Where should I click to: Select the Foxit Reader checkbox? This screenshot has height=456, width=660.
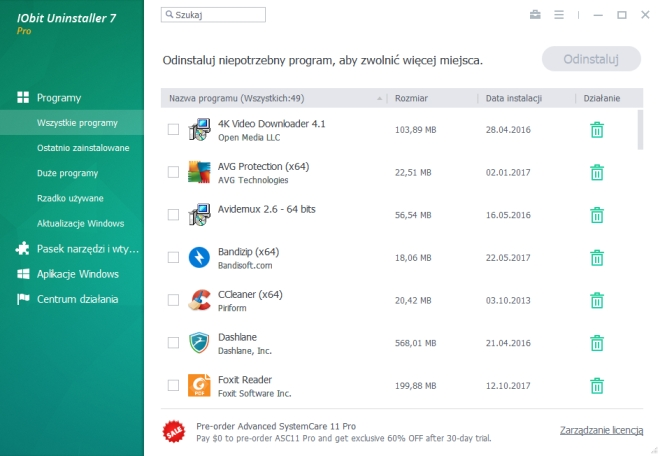tap(174, 385)
